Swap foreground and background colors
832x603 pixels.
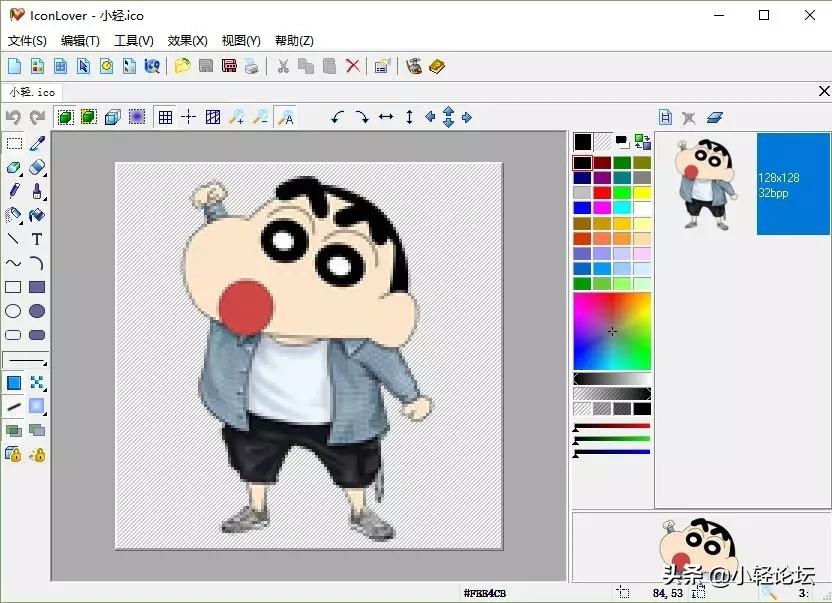pyautogui.click(x=643, y=142)
